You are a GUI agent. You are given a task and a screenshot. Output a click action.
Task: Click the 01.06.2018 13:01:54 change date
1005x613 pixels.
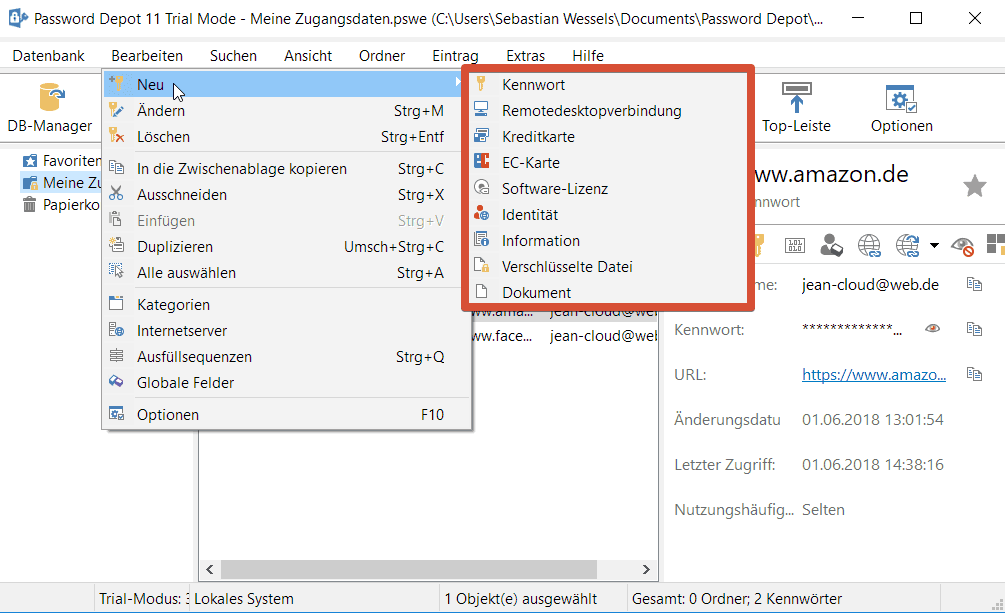(x=872, y=419)
